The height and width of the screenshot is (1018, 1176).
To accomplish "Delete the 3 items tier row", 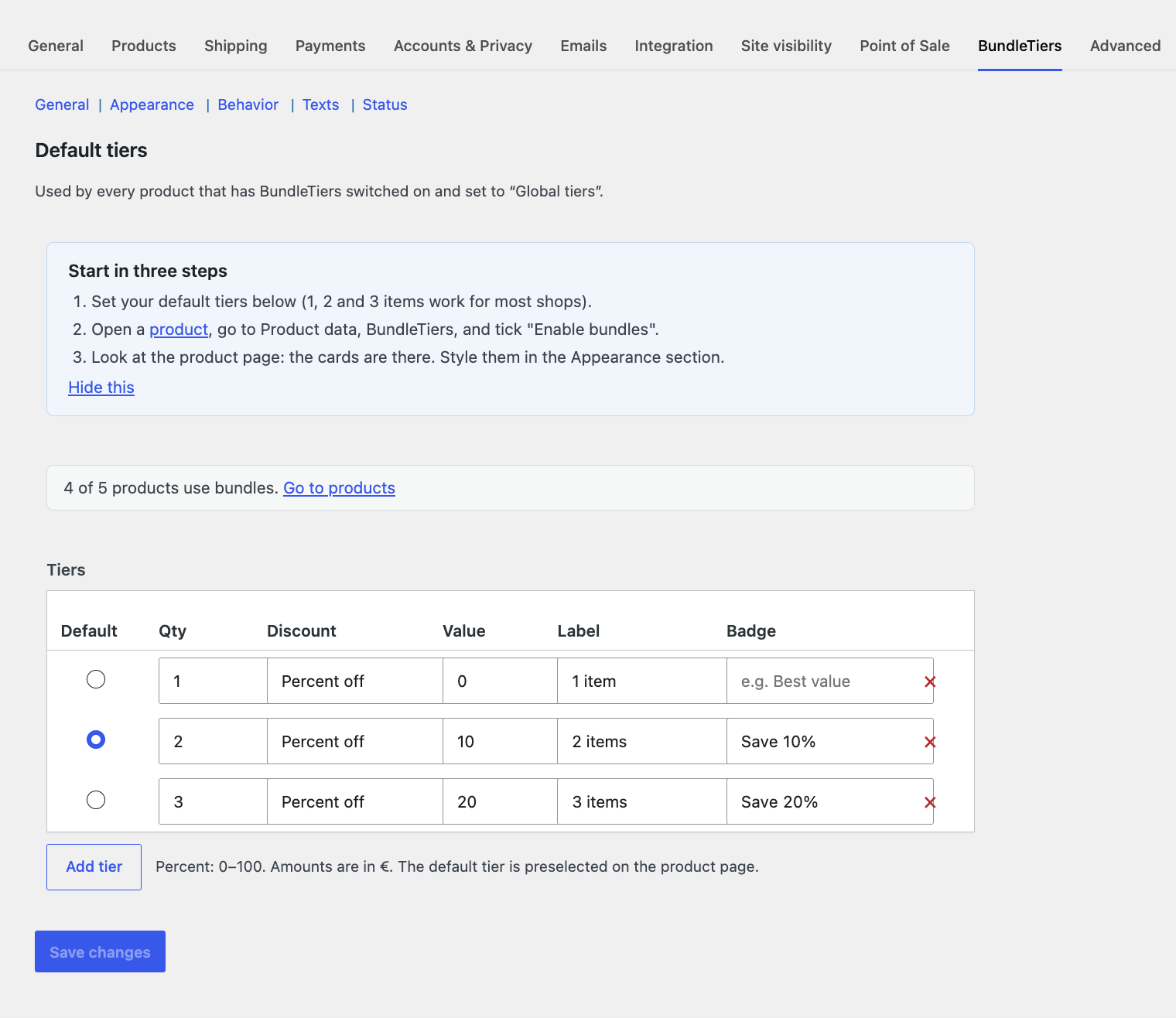I will point(930,802).
